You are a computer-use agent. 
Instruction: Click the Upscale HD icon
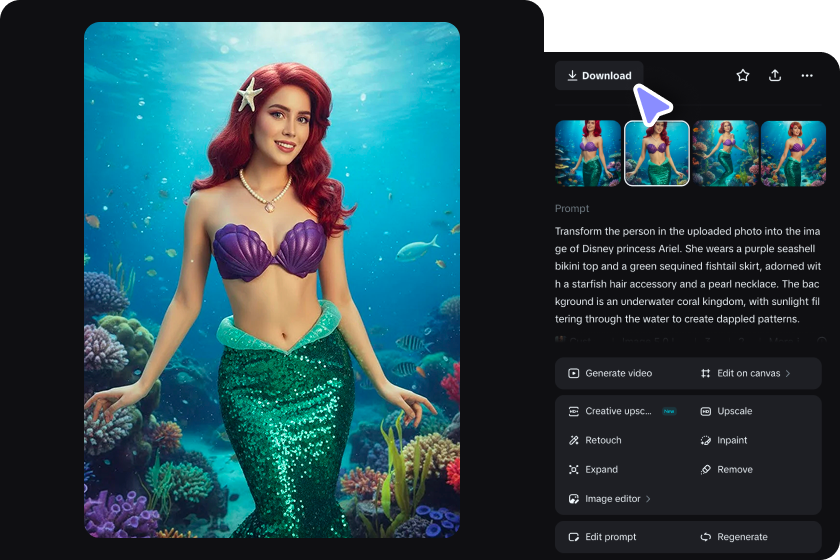point(706,411)
